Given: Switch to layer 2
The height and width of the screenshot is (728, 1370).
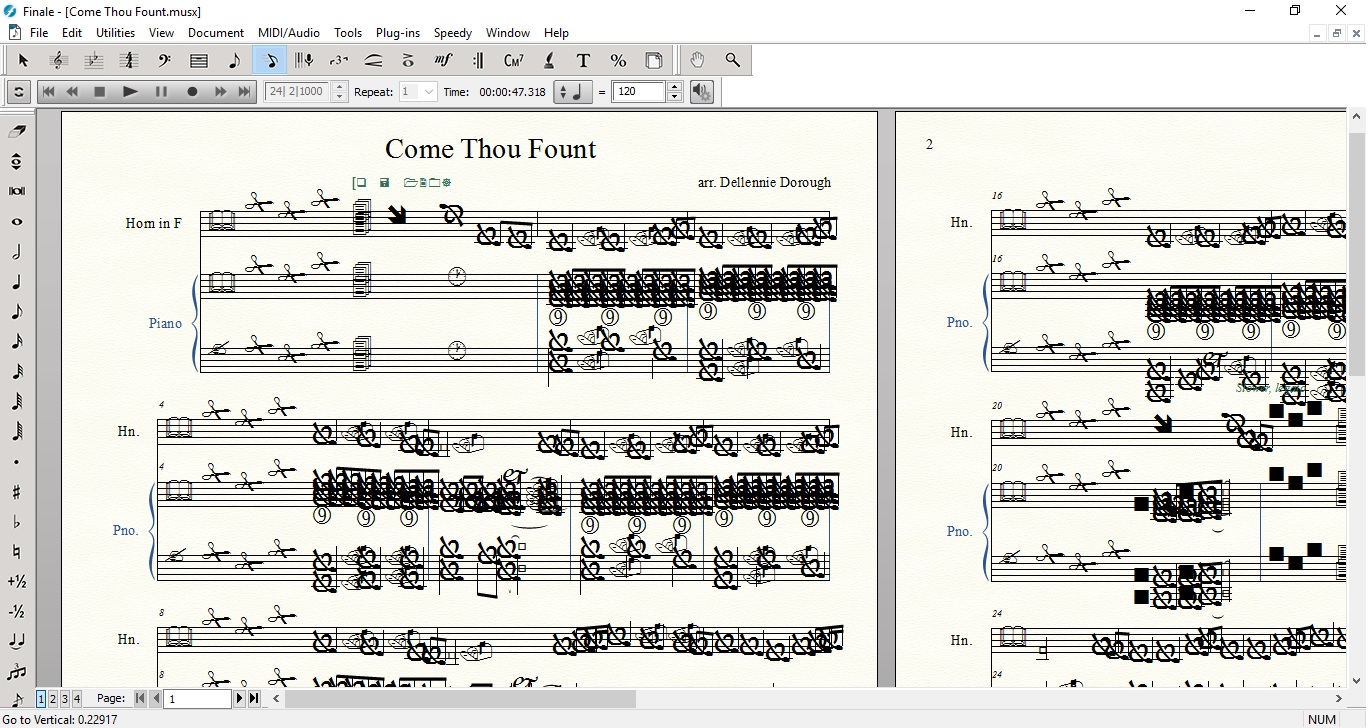Looking at the screenshot, I should point(53,699).
